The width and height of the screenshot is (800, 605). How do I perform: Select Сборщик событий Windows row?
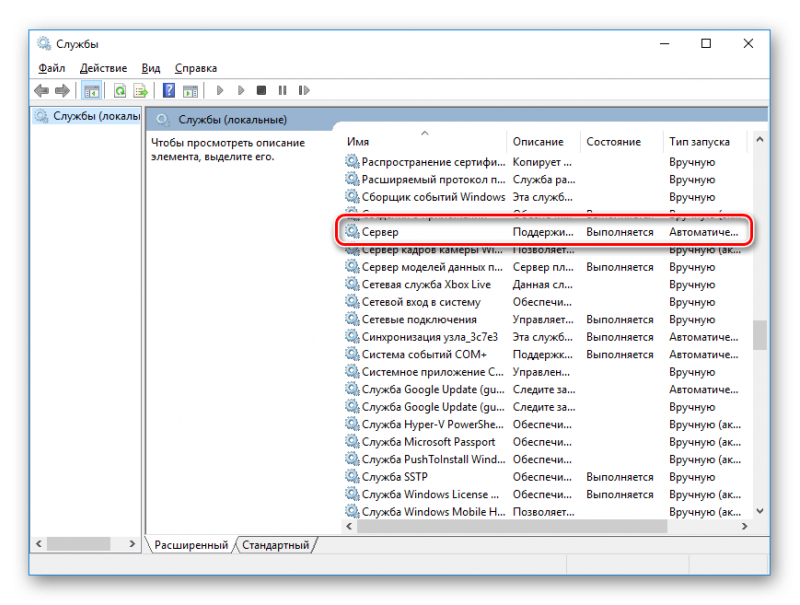tap(543, 197)
